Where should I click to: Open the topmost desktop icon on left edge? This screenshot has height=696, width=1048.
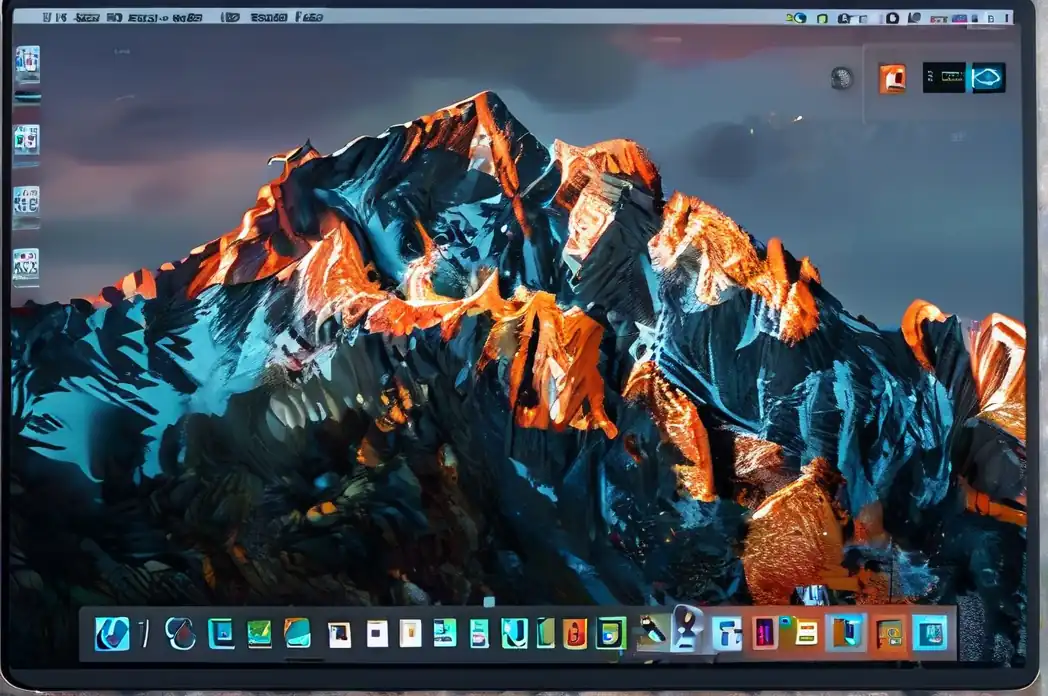click(27, 64)
